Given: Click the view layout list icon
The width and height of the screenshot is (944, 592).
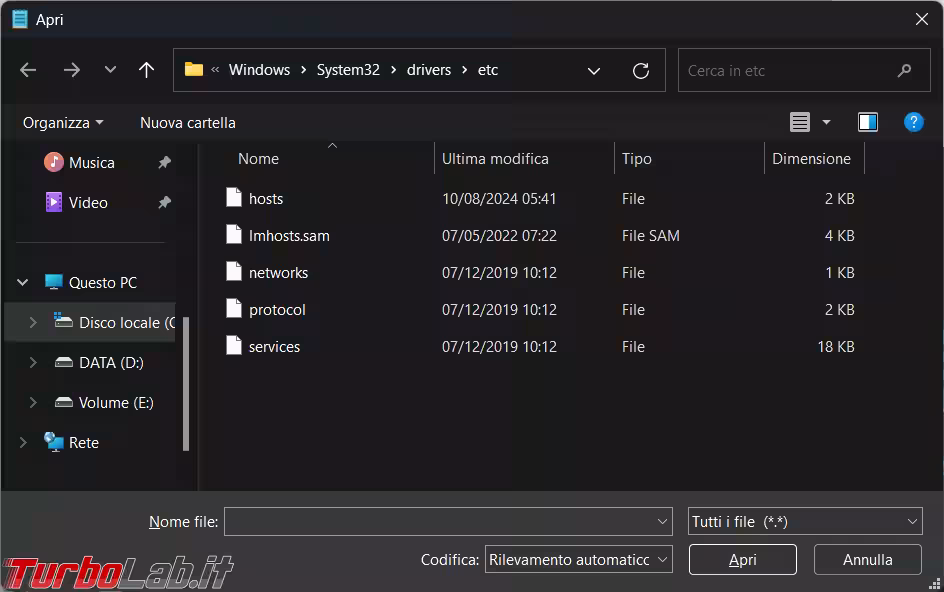Looking at the screenshot, I should [800, 122].
